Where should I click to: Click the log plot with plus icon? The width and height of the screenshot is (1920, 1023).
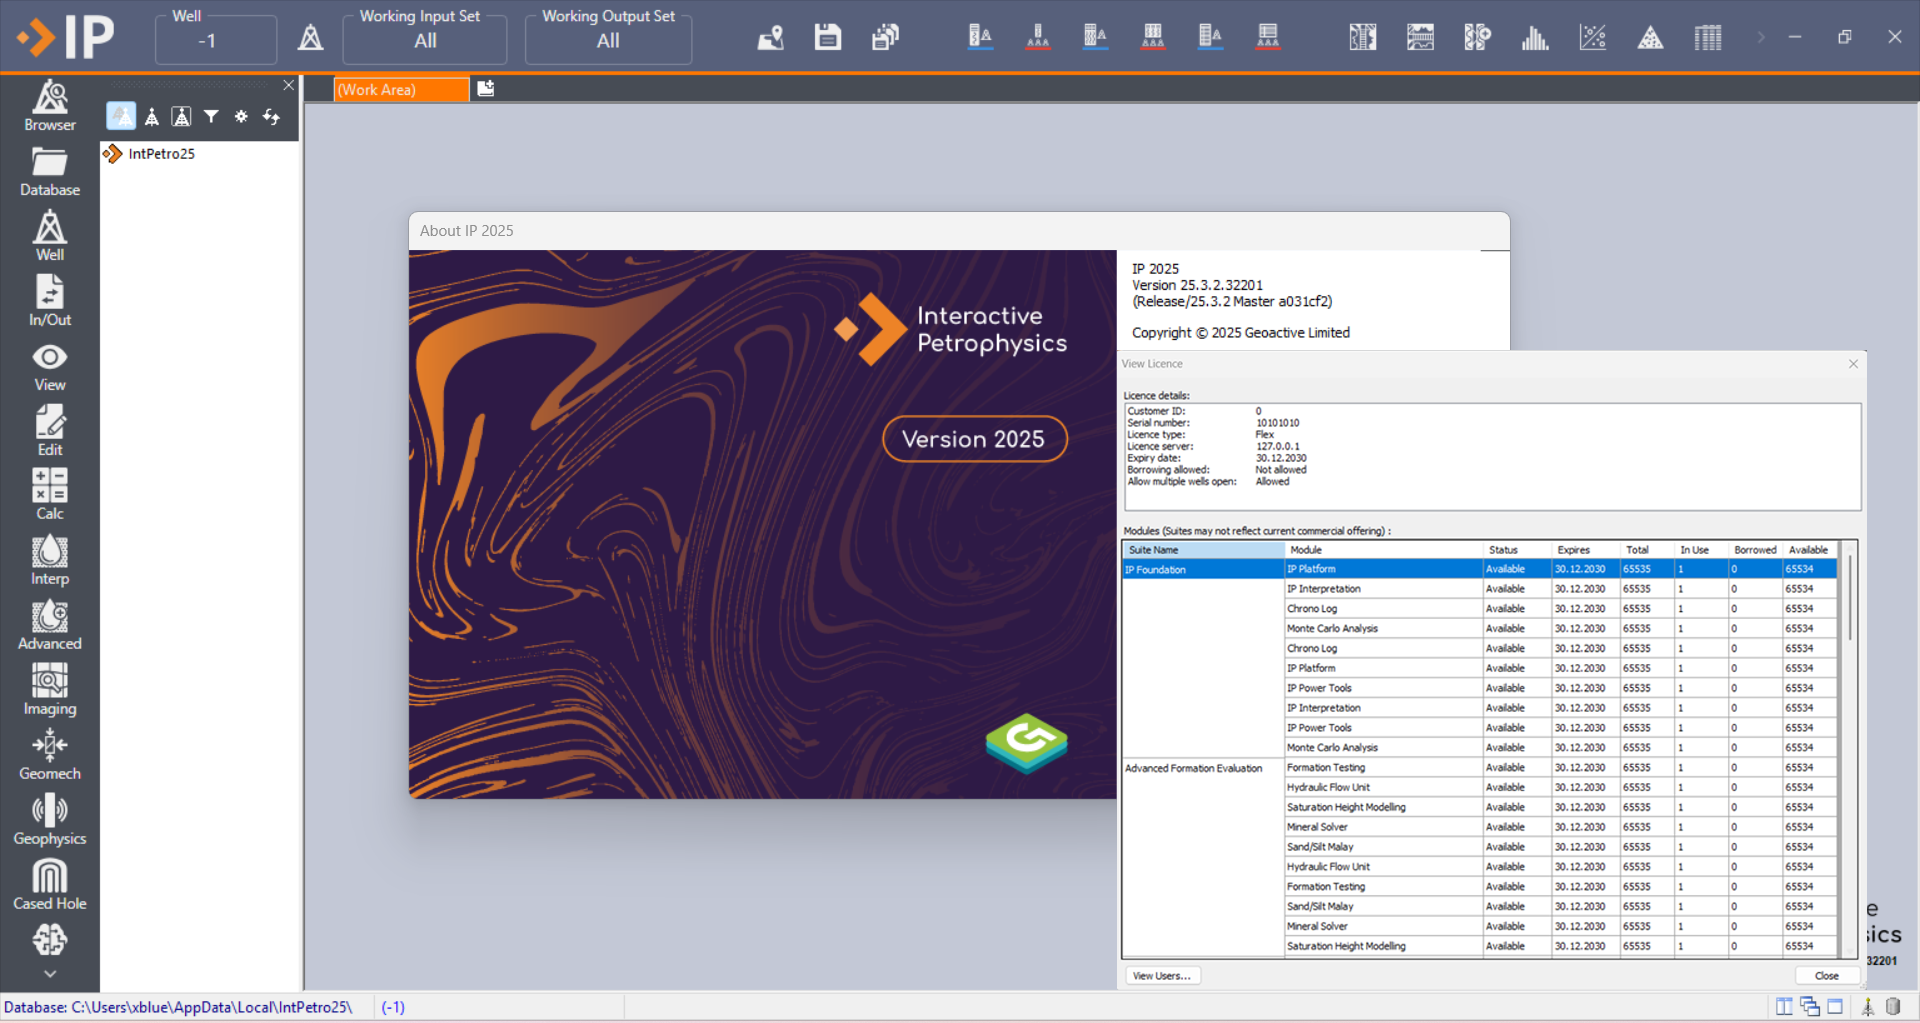point(1478,38)
